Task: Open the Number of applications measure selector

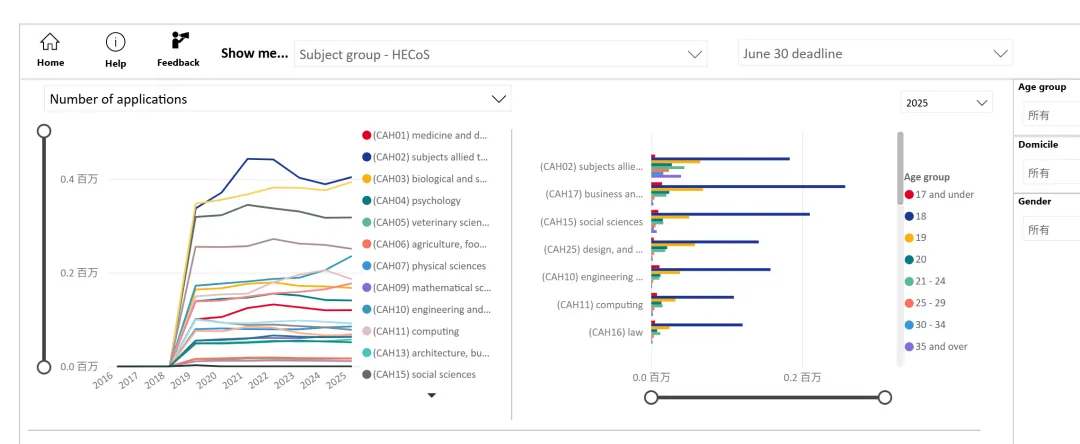Action: [x=277, y=99]
